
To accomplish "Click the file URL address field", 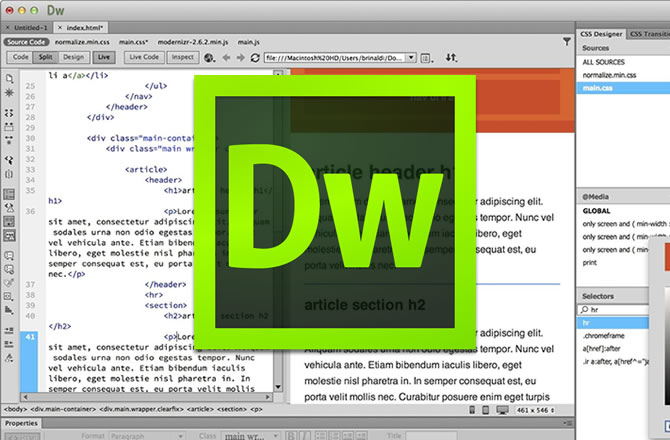I will tap(335, 58).
